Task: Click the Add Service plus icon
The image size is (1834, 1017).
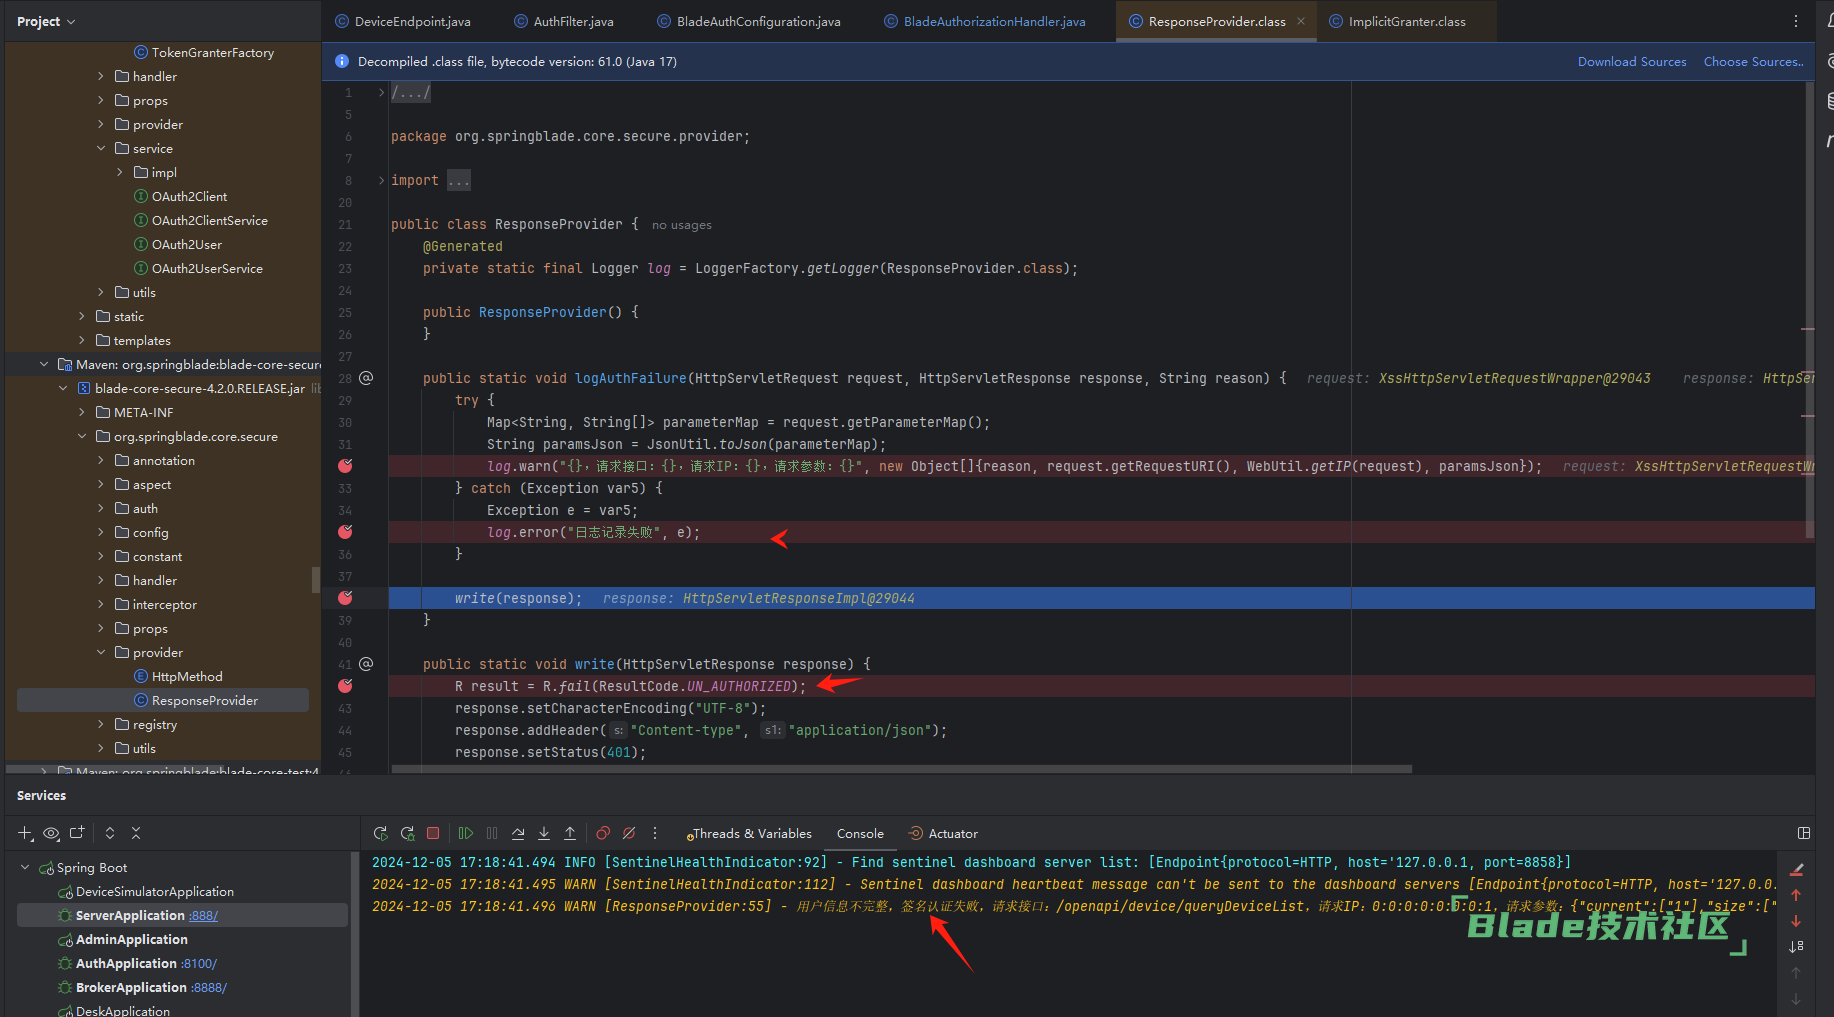Action: [25, 833]
